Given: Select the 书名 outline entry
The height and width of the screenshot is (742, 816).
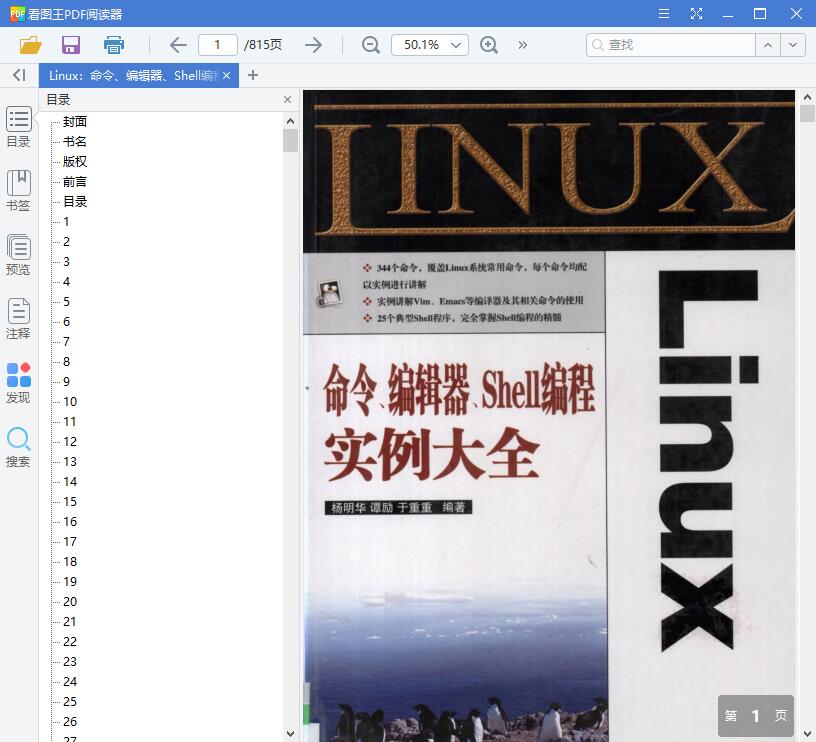Looking at the screenshot, I should click(x=75, y=142).
